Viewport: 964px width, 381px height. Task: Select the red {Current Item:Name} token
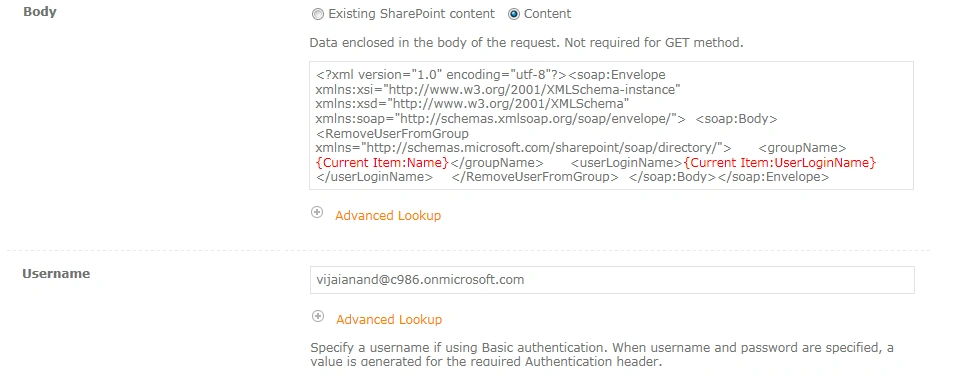pos(382,163)
